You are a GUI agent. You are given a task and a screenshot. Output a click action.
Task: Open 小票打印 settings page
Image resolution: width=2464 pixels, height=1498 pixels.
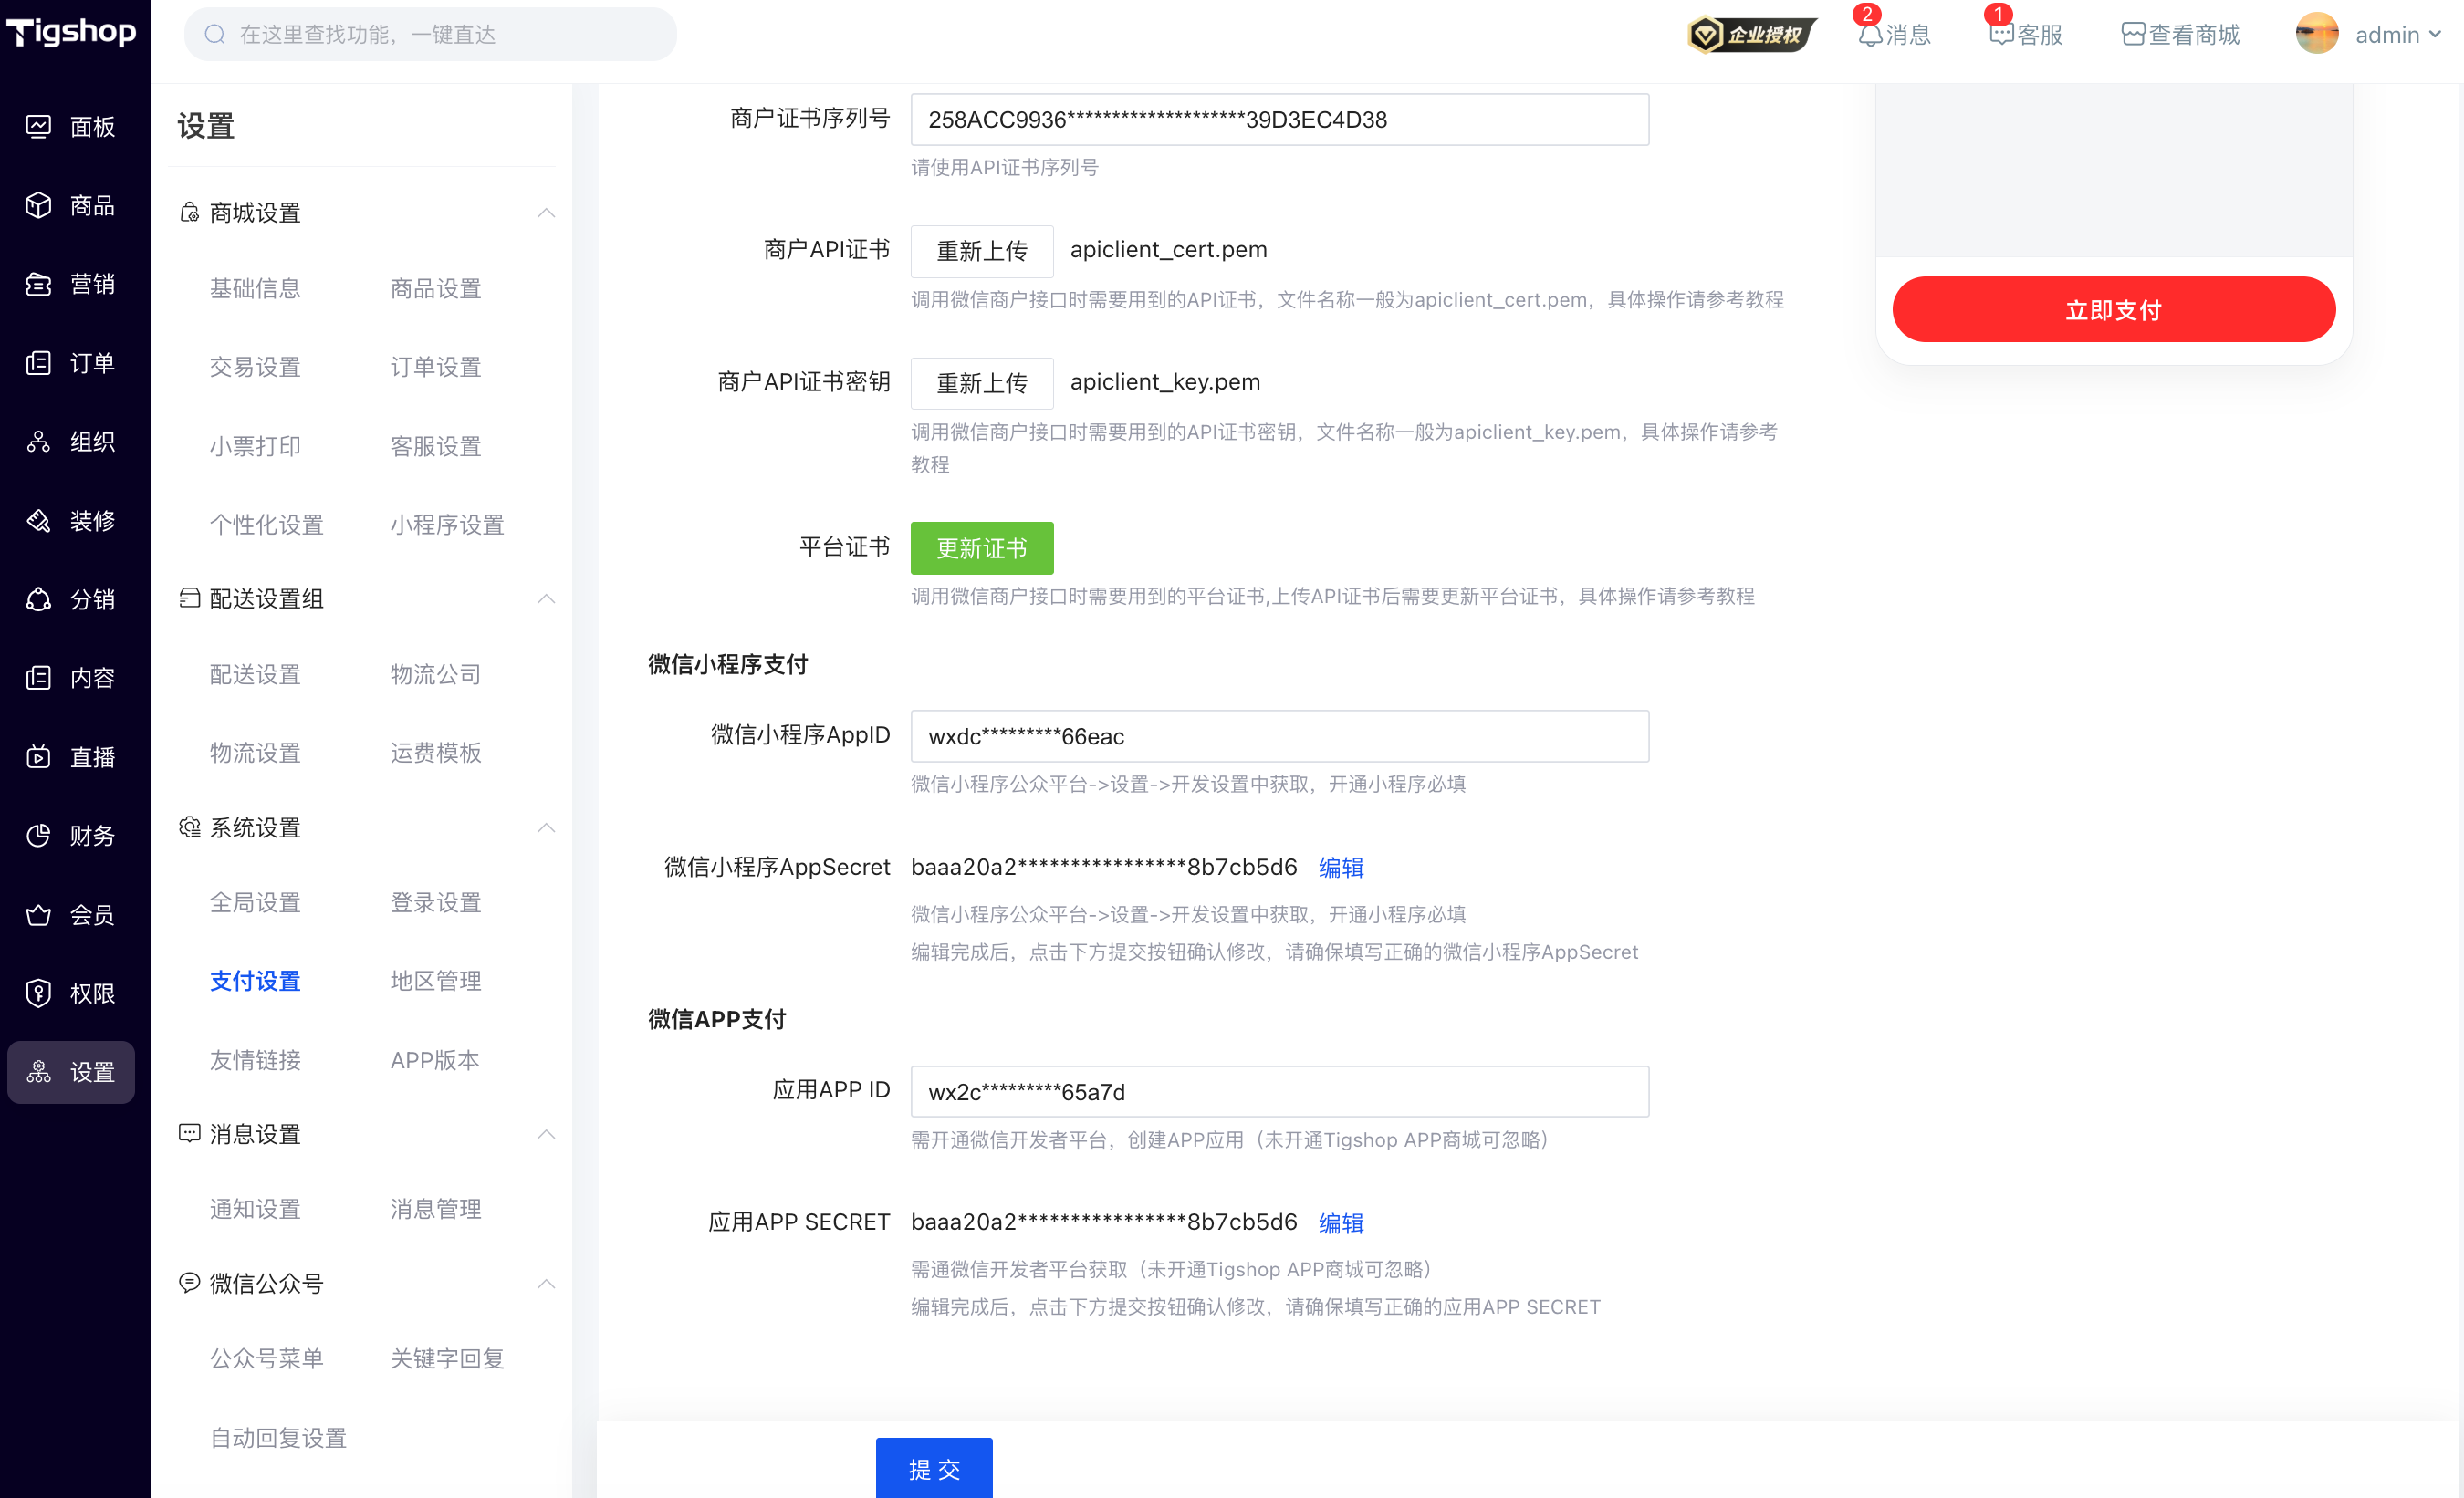(x=255, y=446)
